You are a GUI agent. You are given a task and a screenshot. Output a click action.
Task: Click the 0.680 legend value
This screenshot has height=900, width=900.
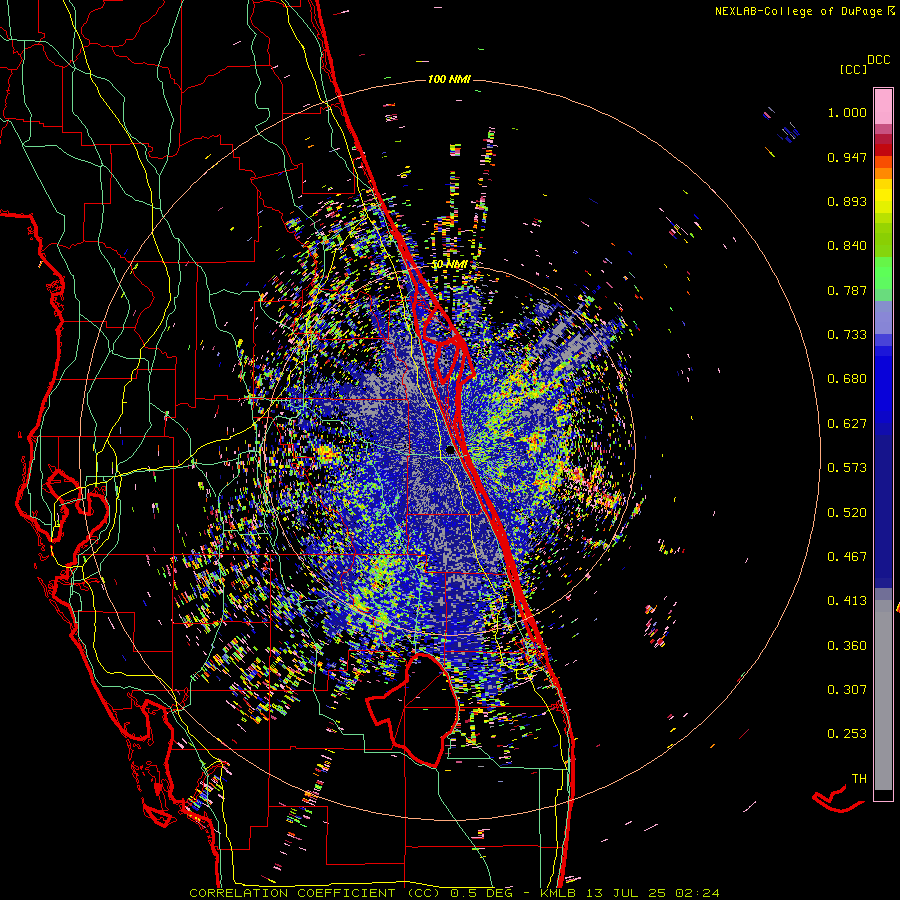[847, 379]
